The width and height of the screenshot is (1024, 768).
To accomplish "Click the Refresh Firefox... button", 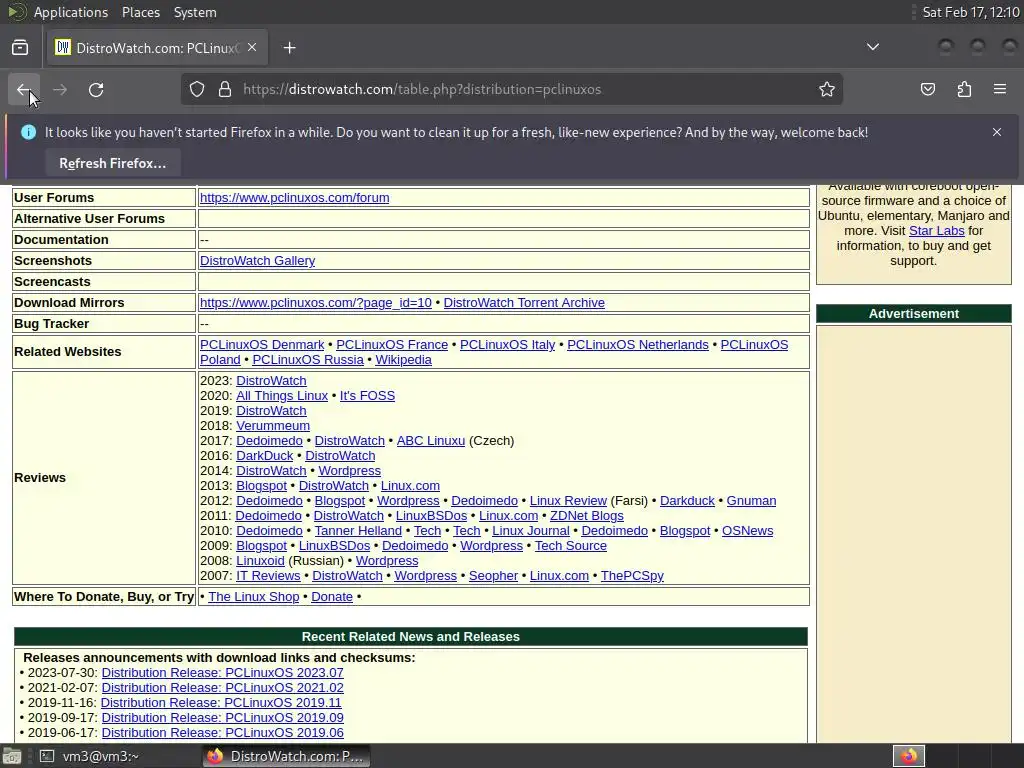I will coord(113,163).
